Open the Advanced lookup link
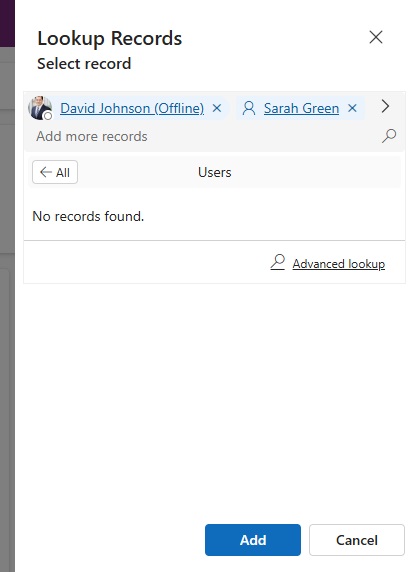The height and width of the screenshot is (572, 410). coord(339,263)
